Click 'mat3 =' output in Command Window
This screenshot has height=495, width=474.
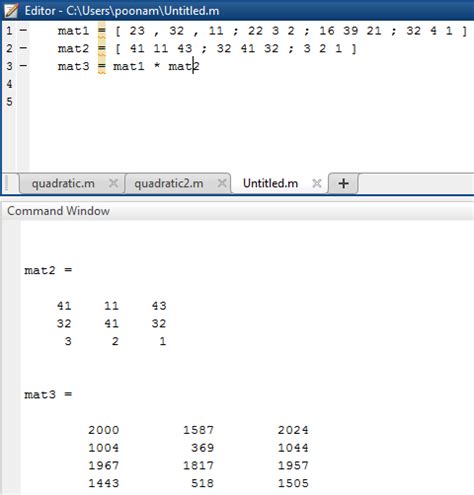pyautogui.click(x=48, y=395)
